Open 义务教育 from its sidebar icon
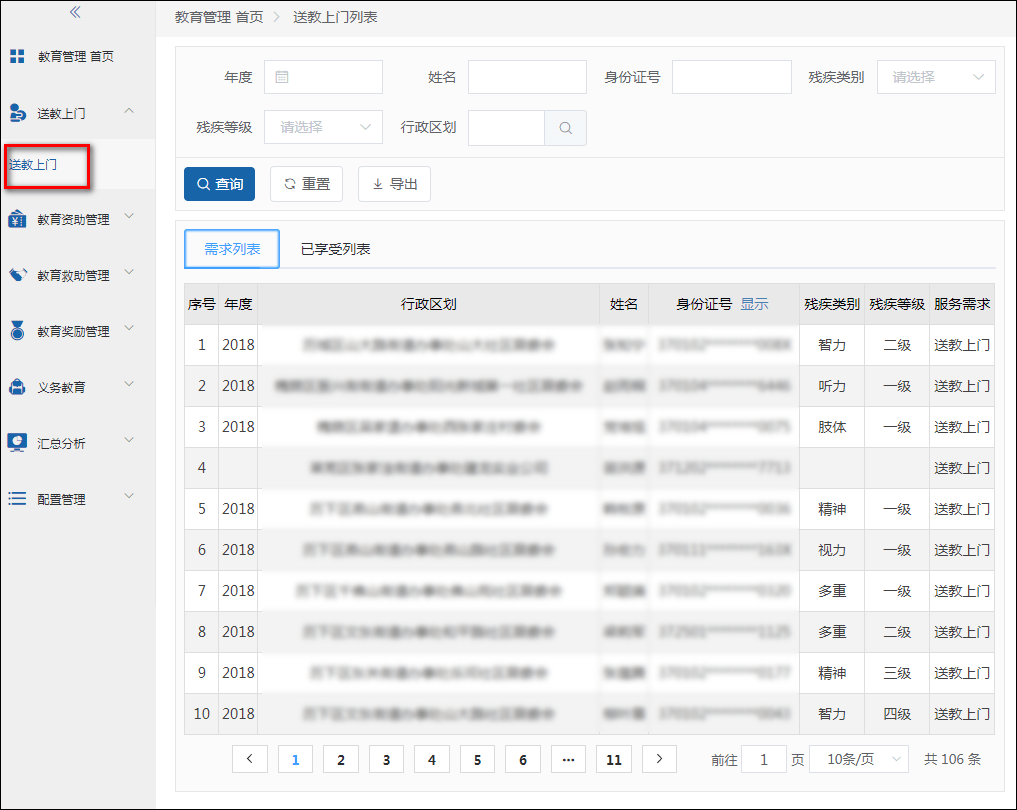The height and width of the screenshot is (810, 1017). point(17,386)
